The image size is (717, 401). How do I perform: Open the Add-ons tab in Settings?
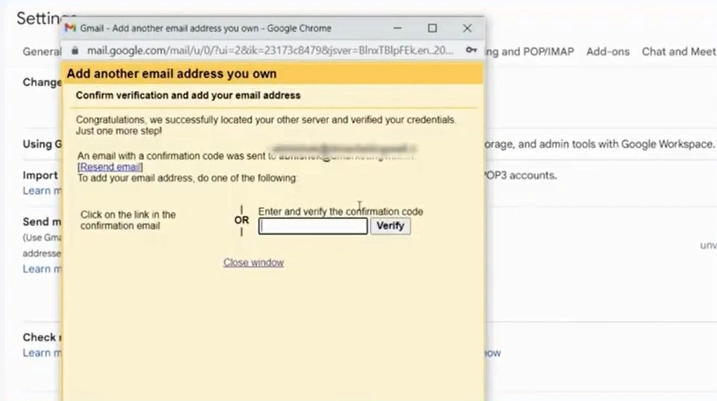608,52
